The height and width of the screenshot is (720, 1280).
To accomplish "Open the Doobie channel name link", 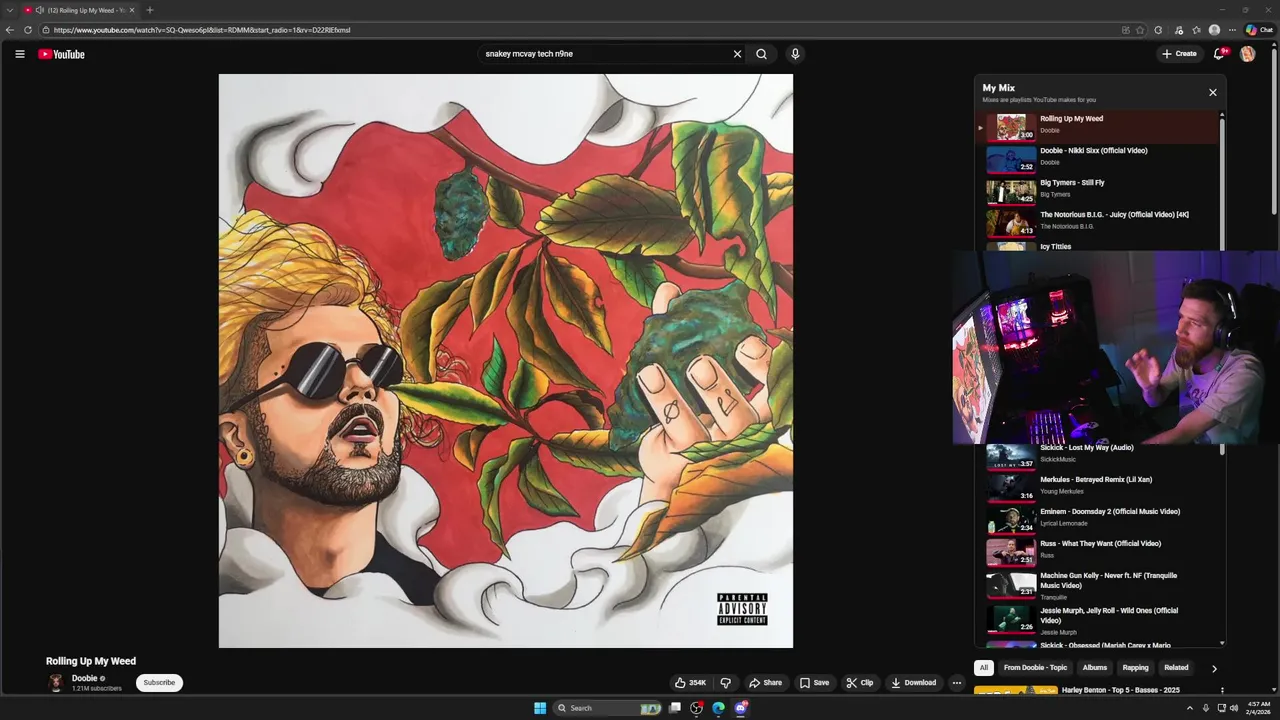I will click(x=84, y=678).
